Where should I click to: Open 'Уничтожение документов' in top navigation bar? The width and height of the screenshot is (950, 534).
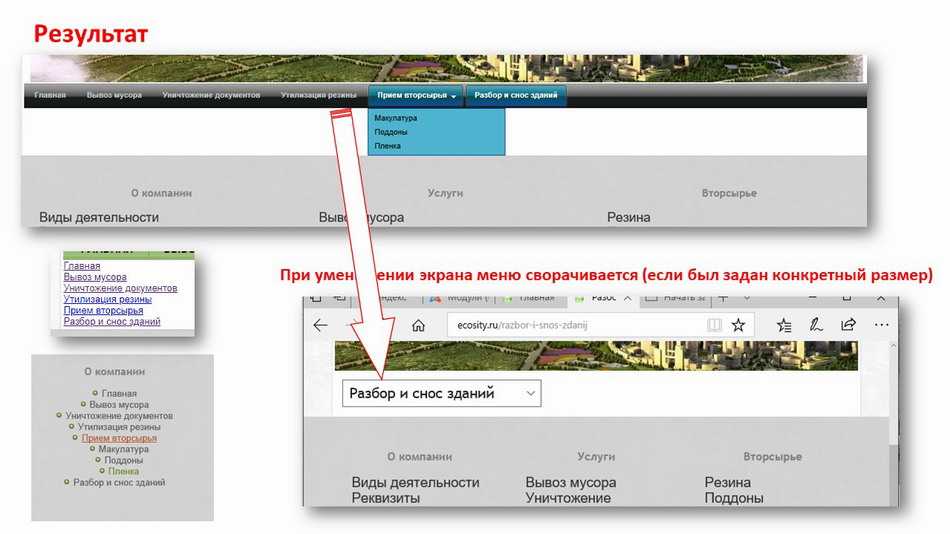212,96
